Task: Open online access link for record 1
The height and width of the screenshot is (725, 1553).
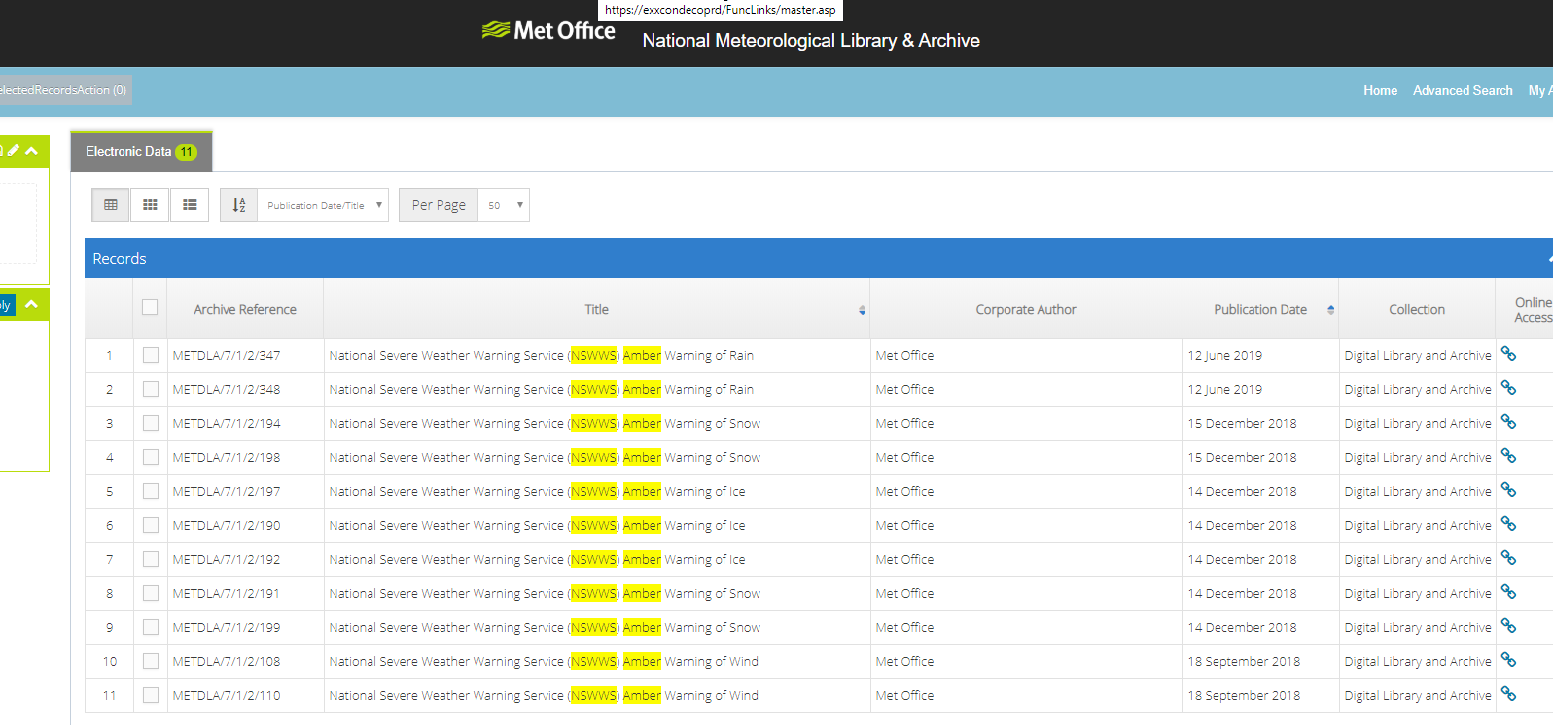Action: coord(1508,354)
